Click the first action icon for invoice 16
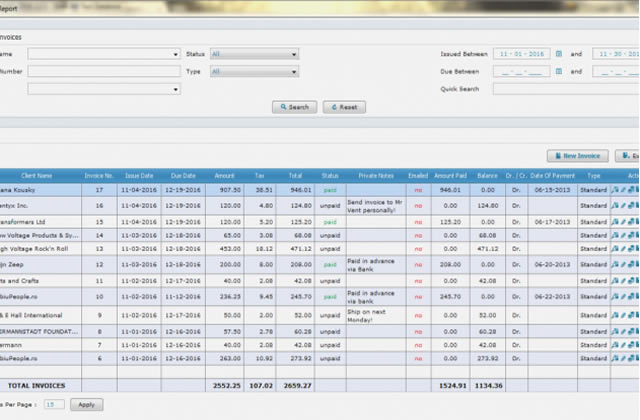640x420 pixels. tap(615, 206)
